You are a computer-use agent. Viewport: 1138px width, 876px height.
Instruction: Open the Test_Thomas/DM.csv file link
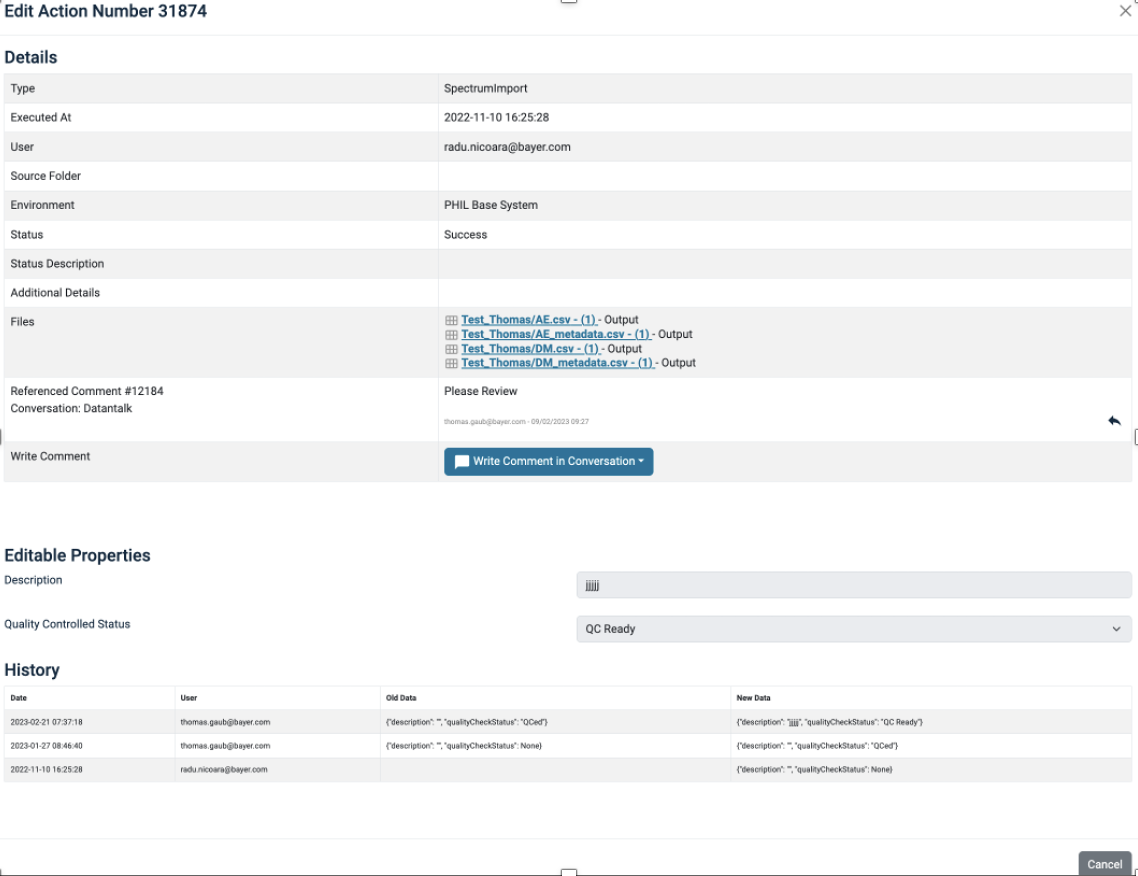pos(530,349)
